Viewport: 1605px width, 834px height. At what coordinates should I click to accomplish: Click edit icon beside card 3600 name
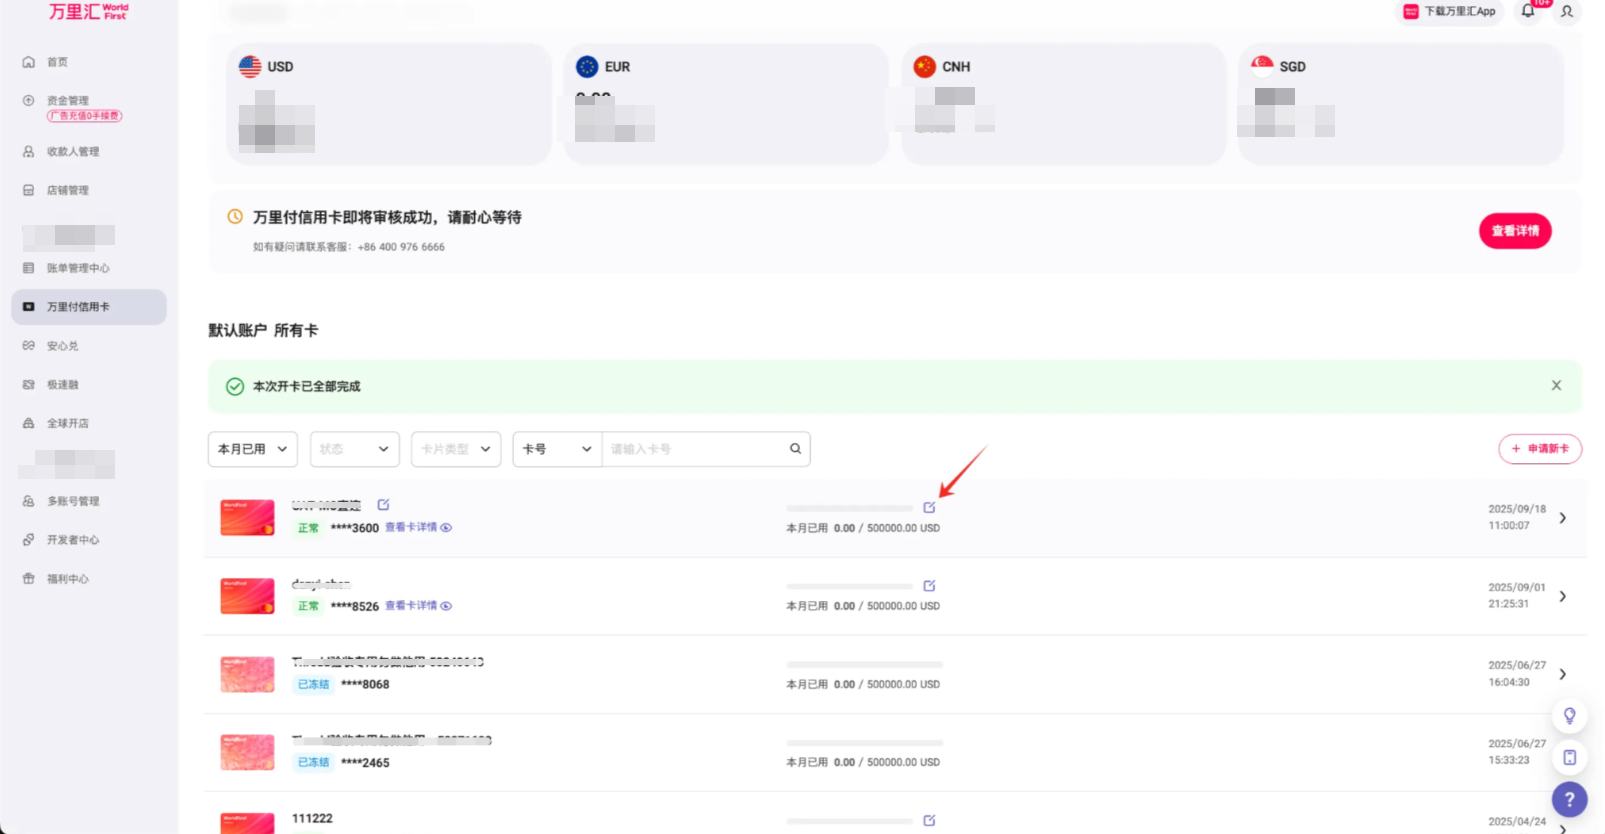pos(383,505)
